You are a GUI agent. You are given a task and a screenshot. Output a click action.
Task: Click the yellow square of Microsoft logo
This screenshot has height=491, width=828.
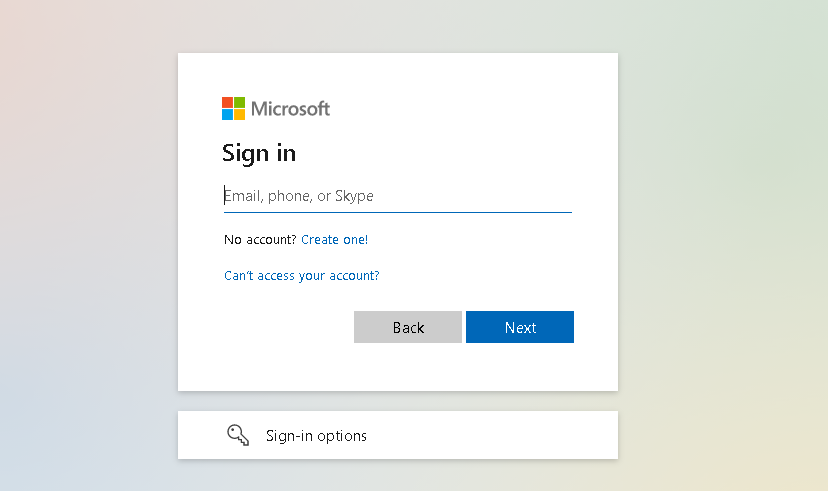(x=239, y=114)
